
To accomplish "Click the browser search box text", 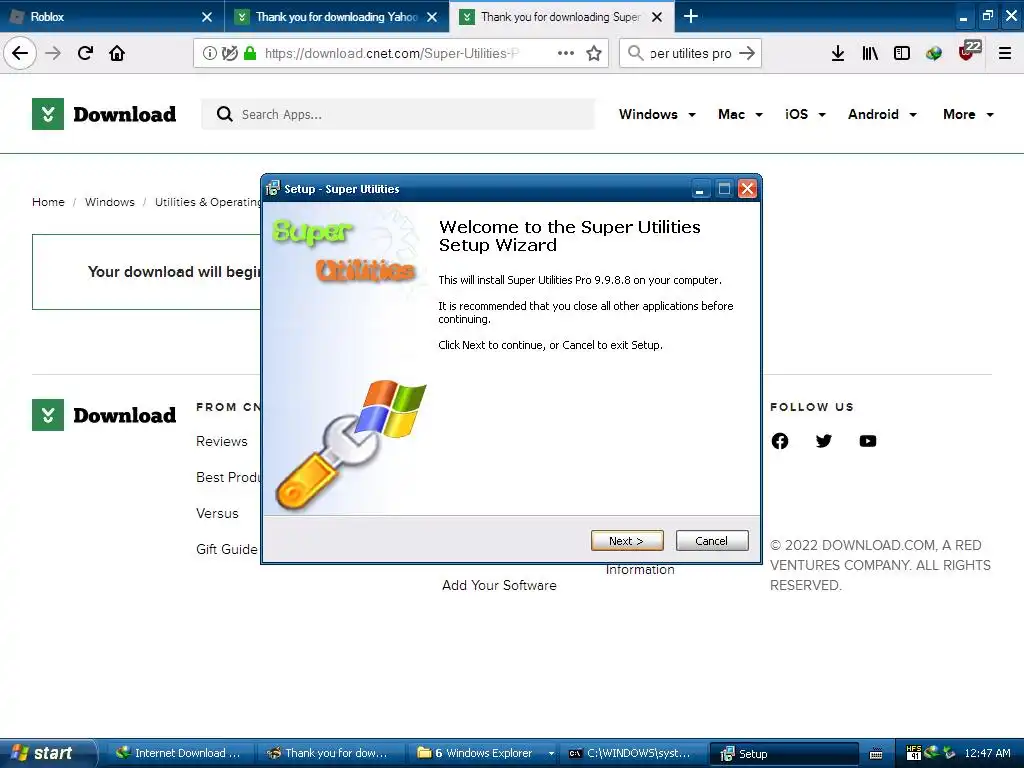I will [690, 54].
